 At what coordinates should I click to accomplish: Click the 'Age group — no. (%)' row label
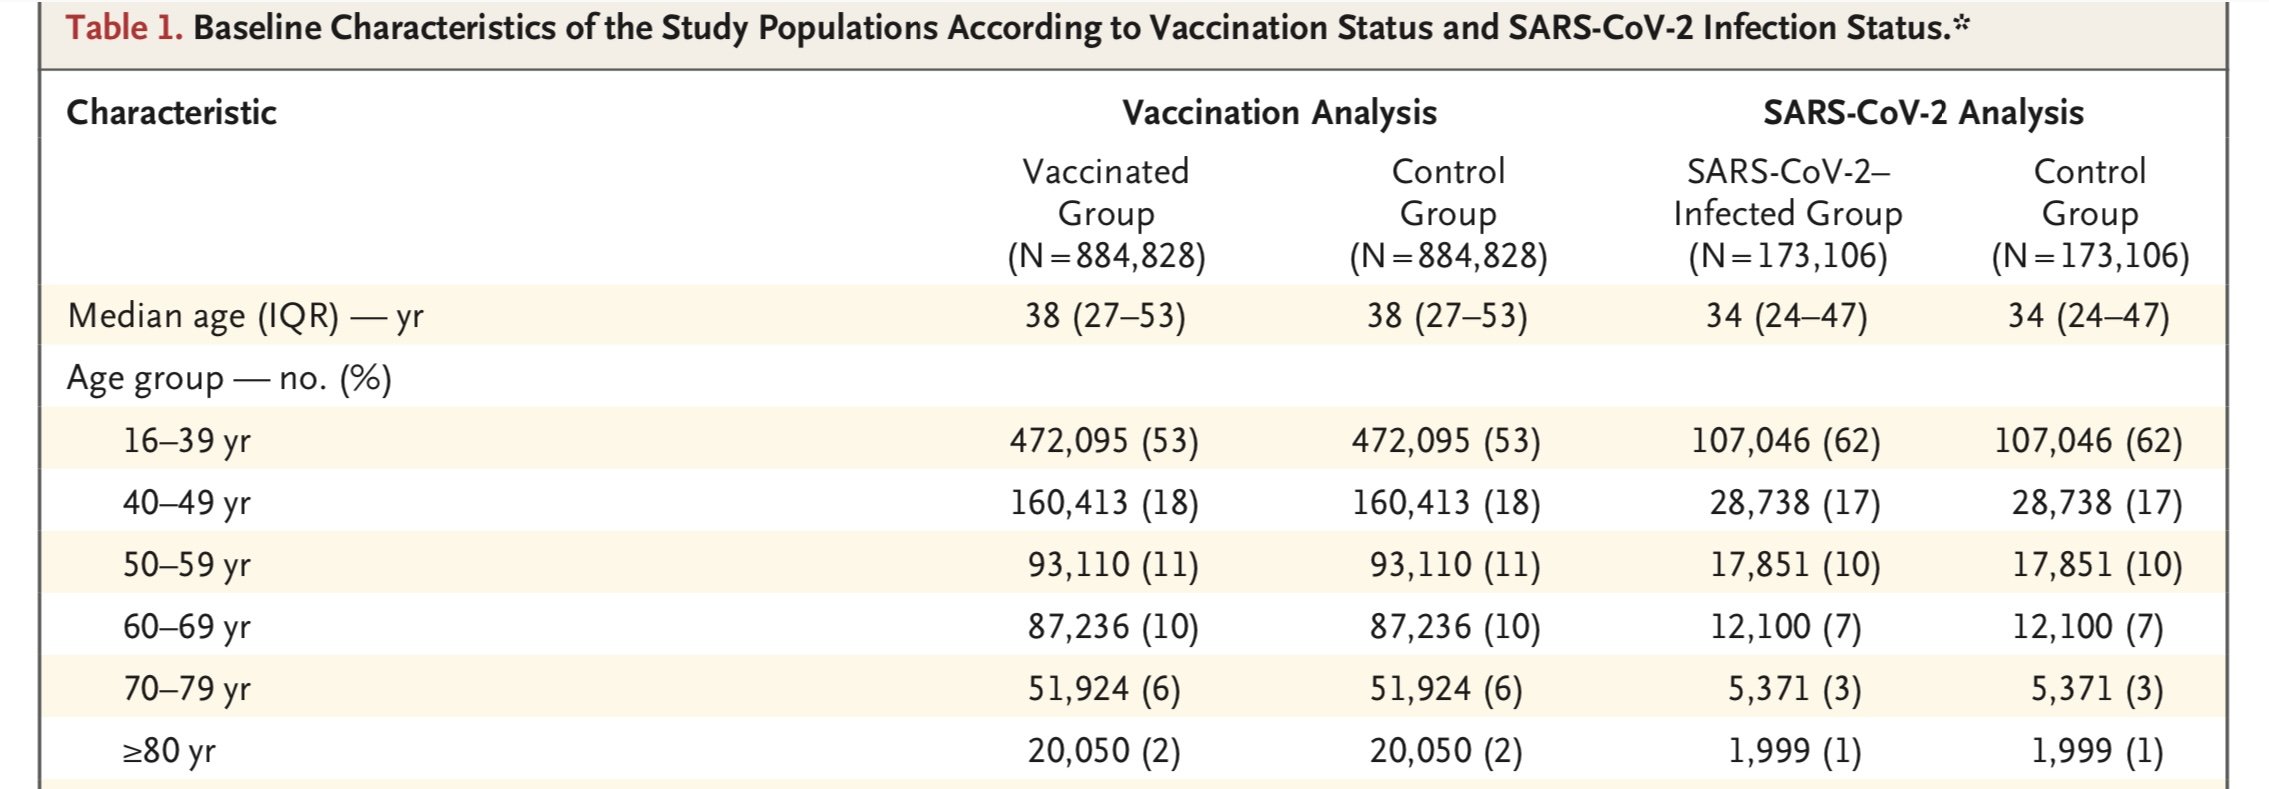pos(229,378)
